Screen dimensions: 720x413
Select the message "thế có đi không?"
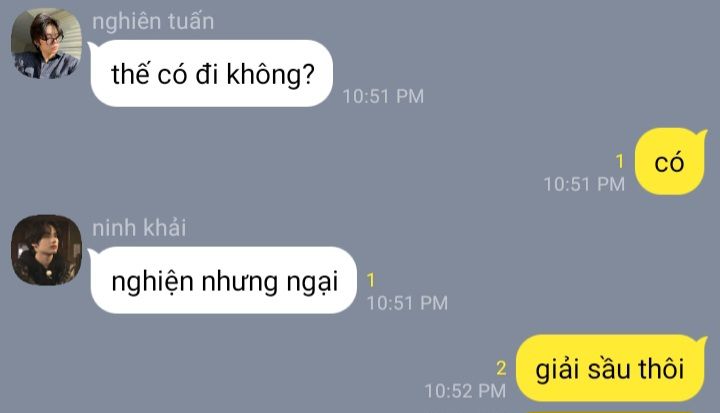(x=212, y=74)
